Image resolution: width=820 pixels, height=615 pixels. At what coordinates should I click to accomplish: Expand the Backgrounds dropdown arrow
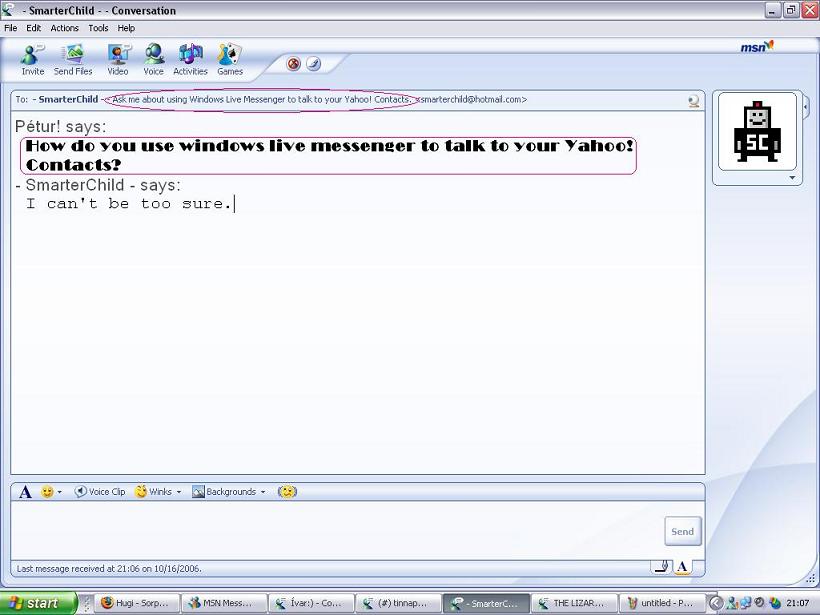click(263, 492)
